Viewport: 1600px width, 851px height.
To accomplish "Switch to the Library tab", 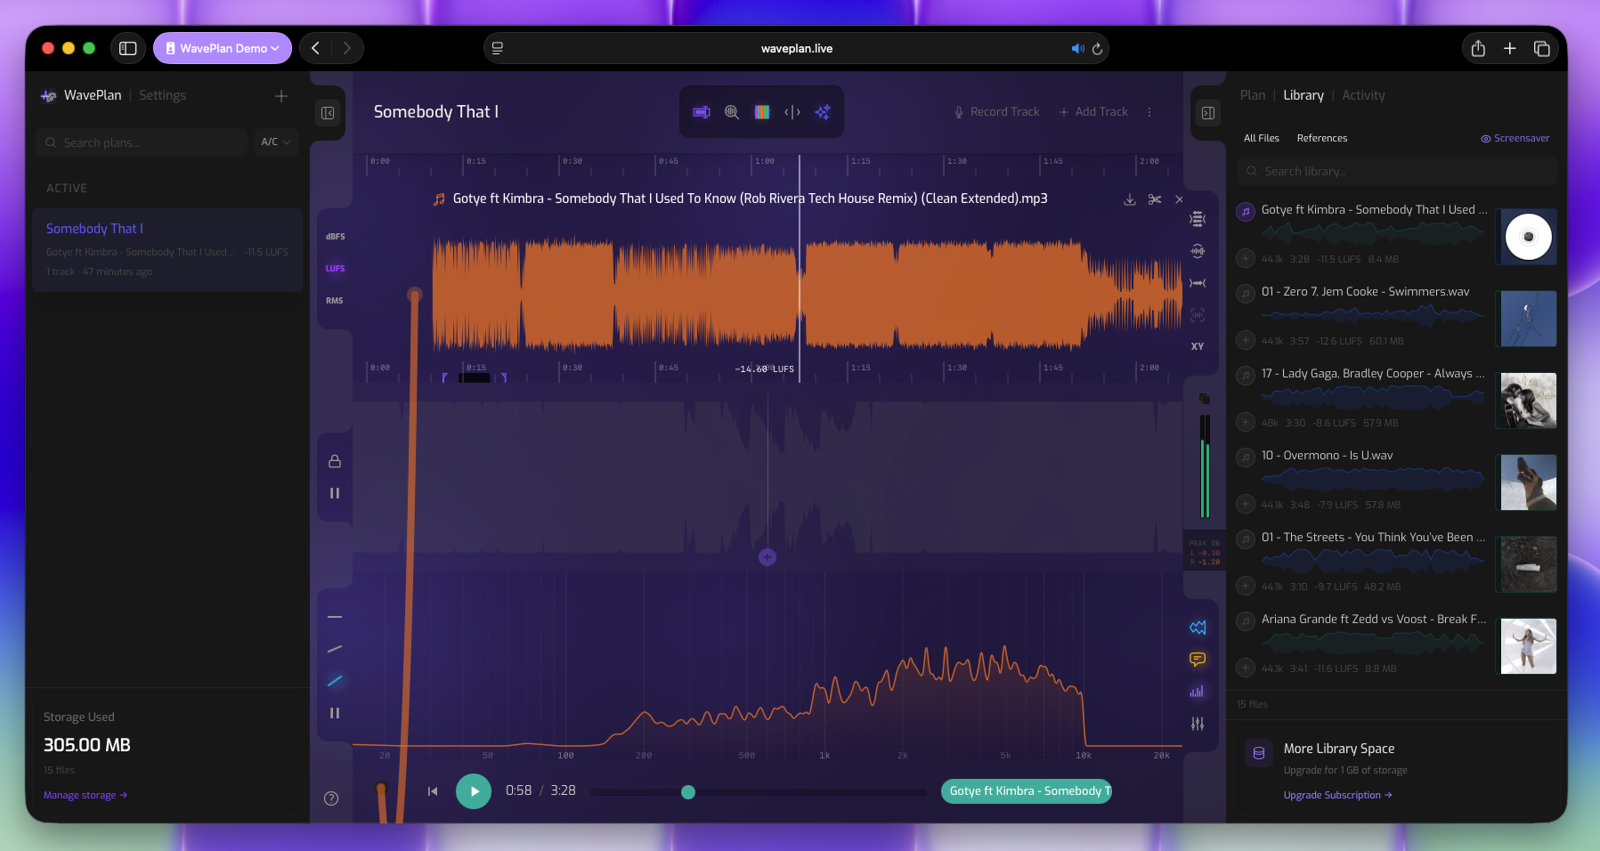I will [1303, 95].
